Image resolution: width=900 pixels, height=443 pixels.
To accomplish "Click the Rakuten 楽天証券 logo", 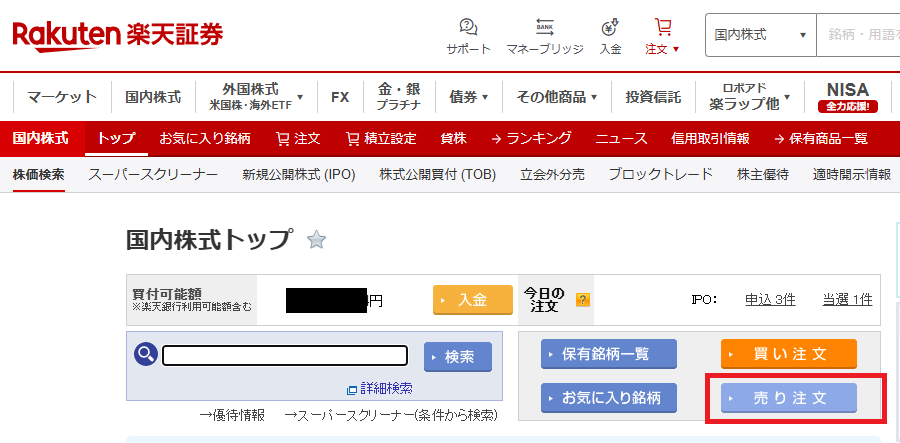I will [118, 35].
